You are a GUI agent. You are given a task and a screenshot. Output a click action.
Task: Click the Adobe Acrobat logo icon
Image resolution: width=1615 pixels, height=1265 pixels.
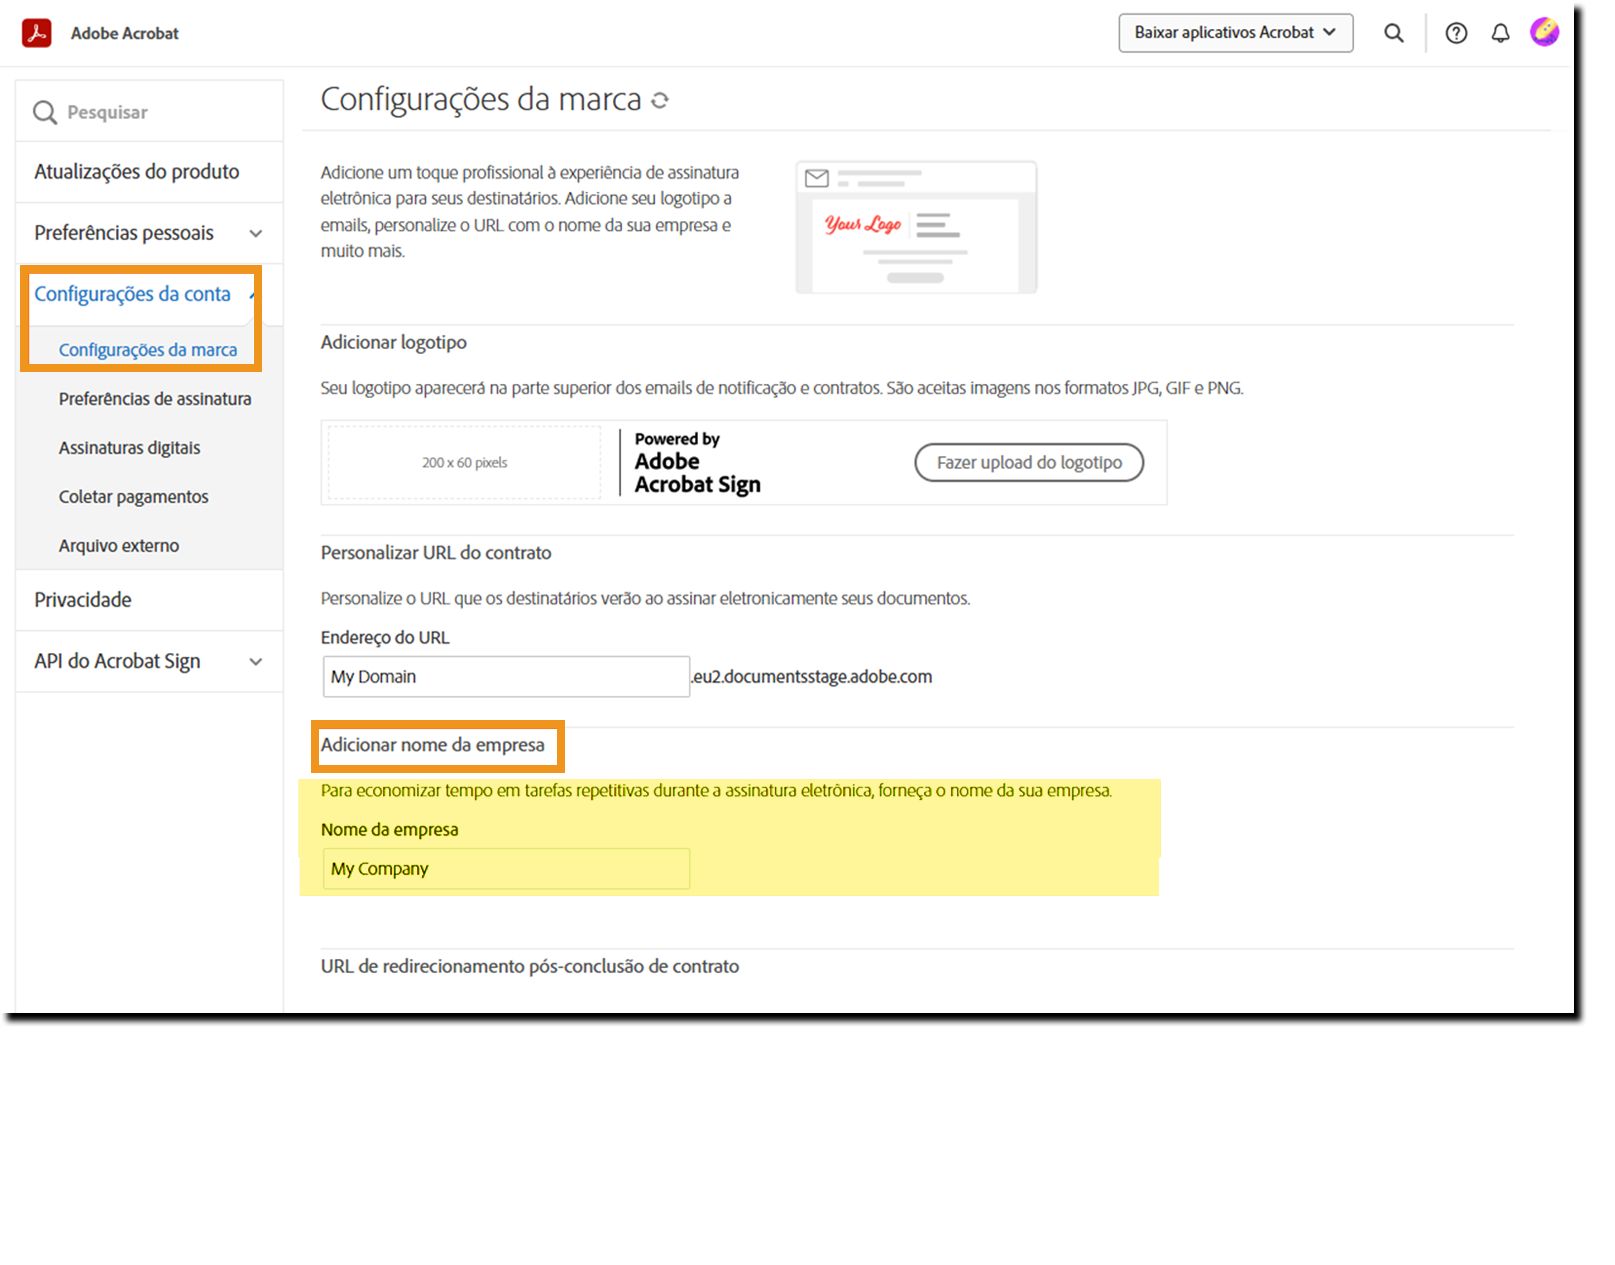coord(37,33)
